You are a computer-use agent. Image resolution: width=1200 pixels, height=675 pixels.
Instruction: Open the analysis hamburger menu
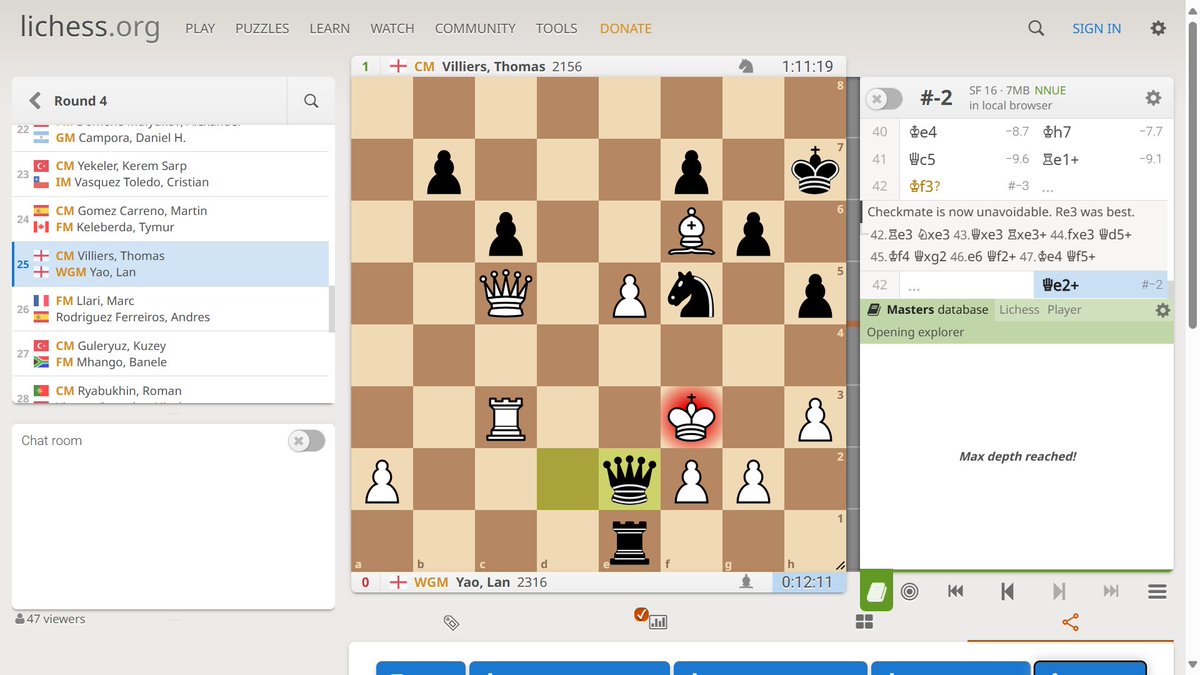point(1157,591)
